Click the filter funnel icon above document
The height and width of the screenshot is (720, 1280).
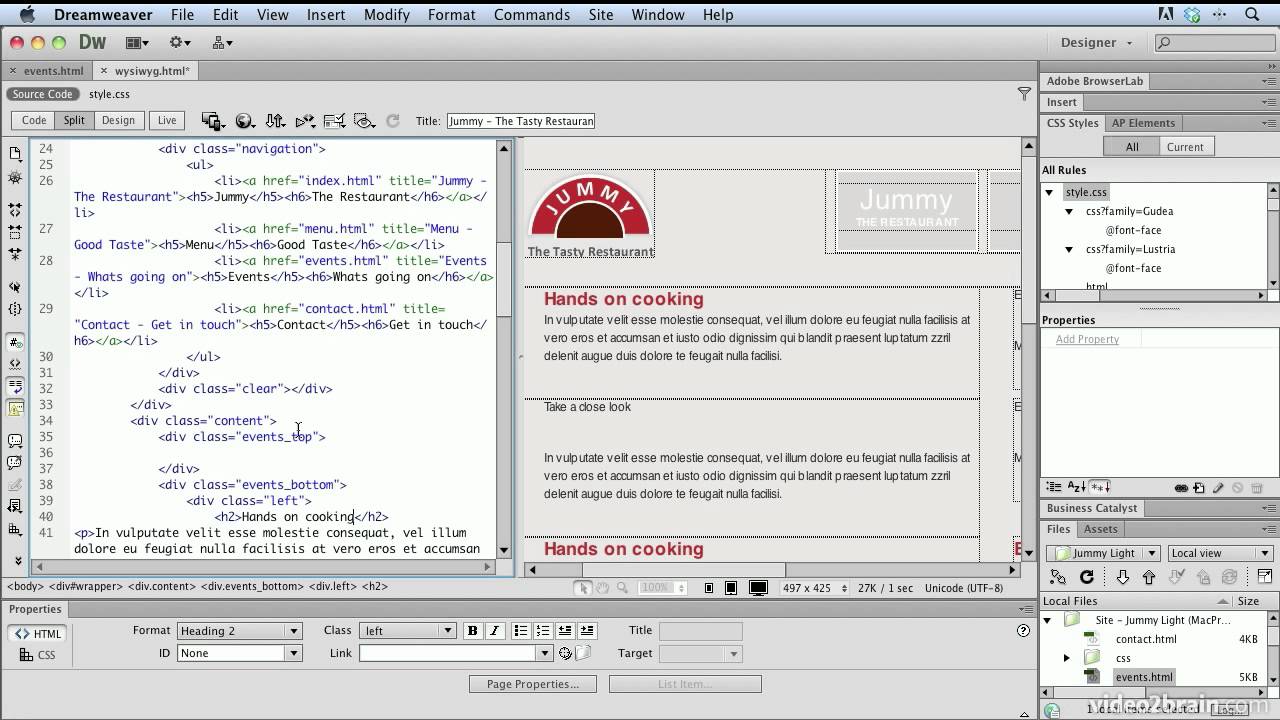point(1024,93)
